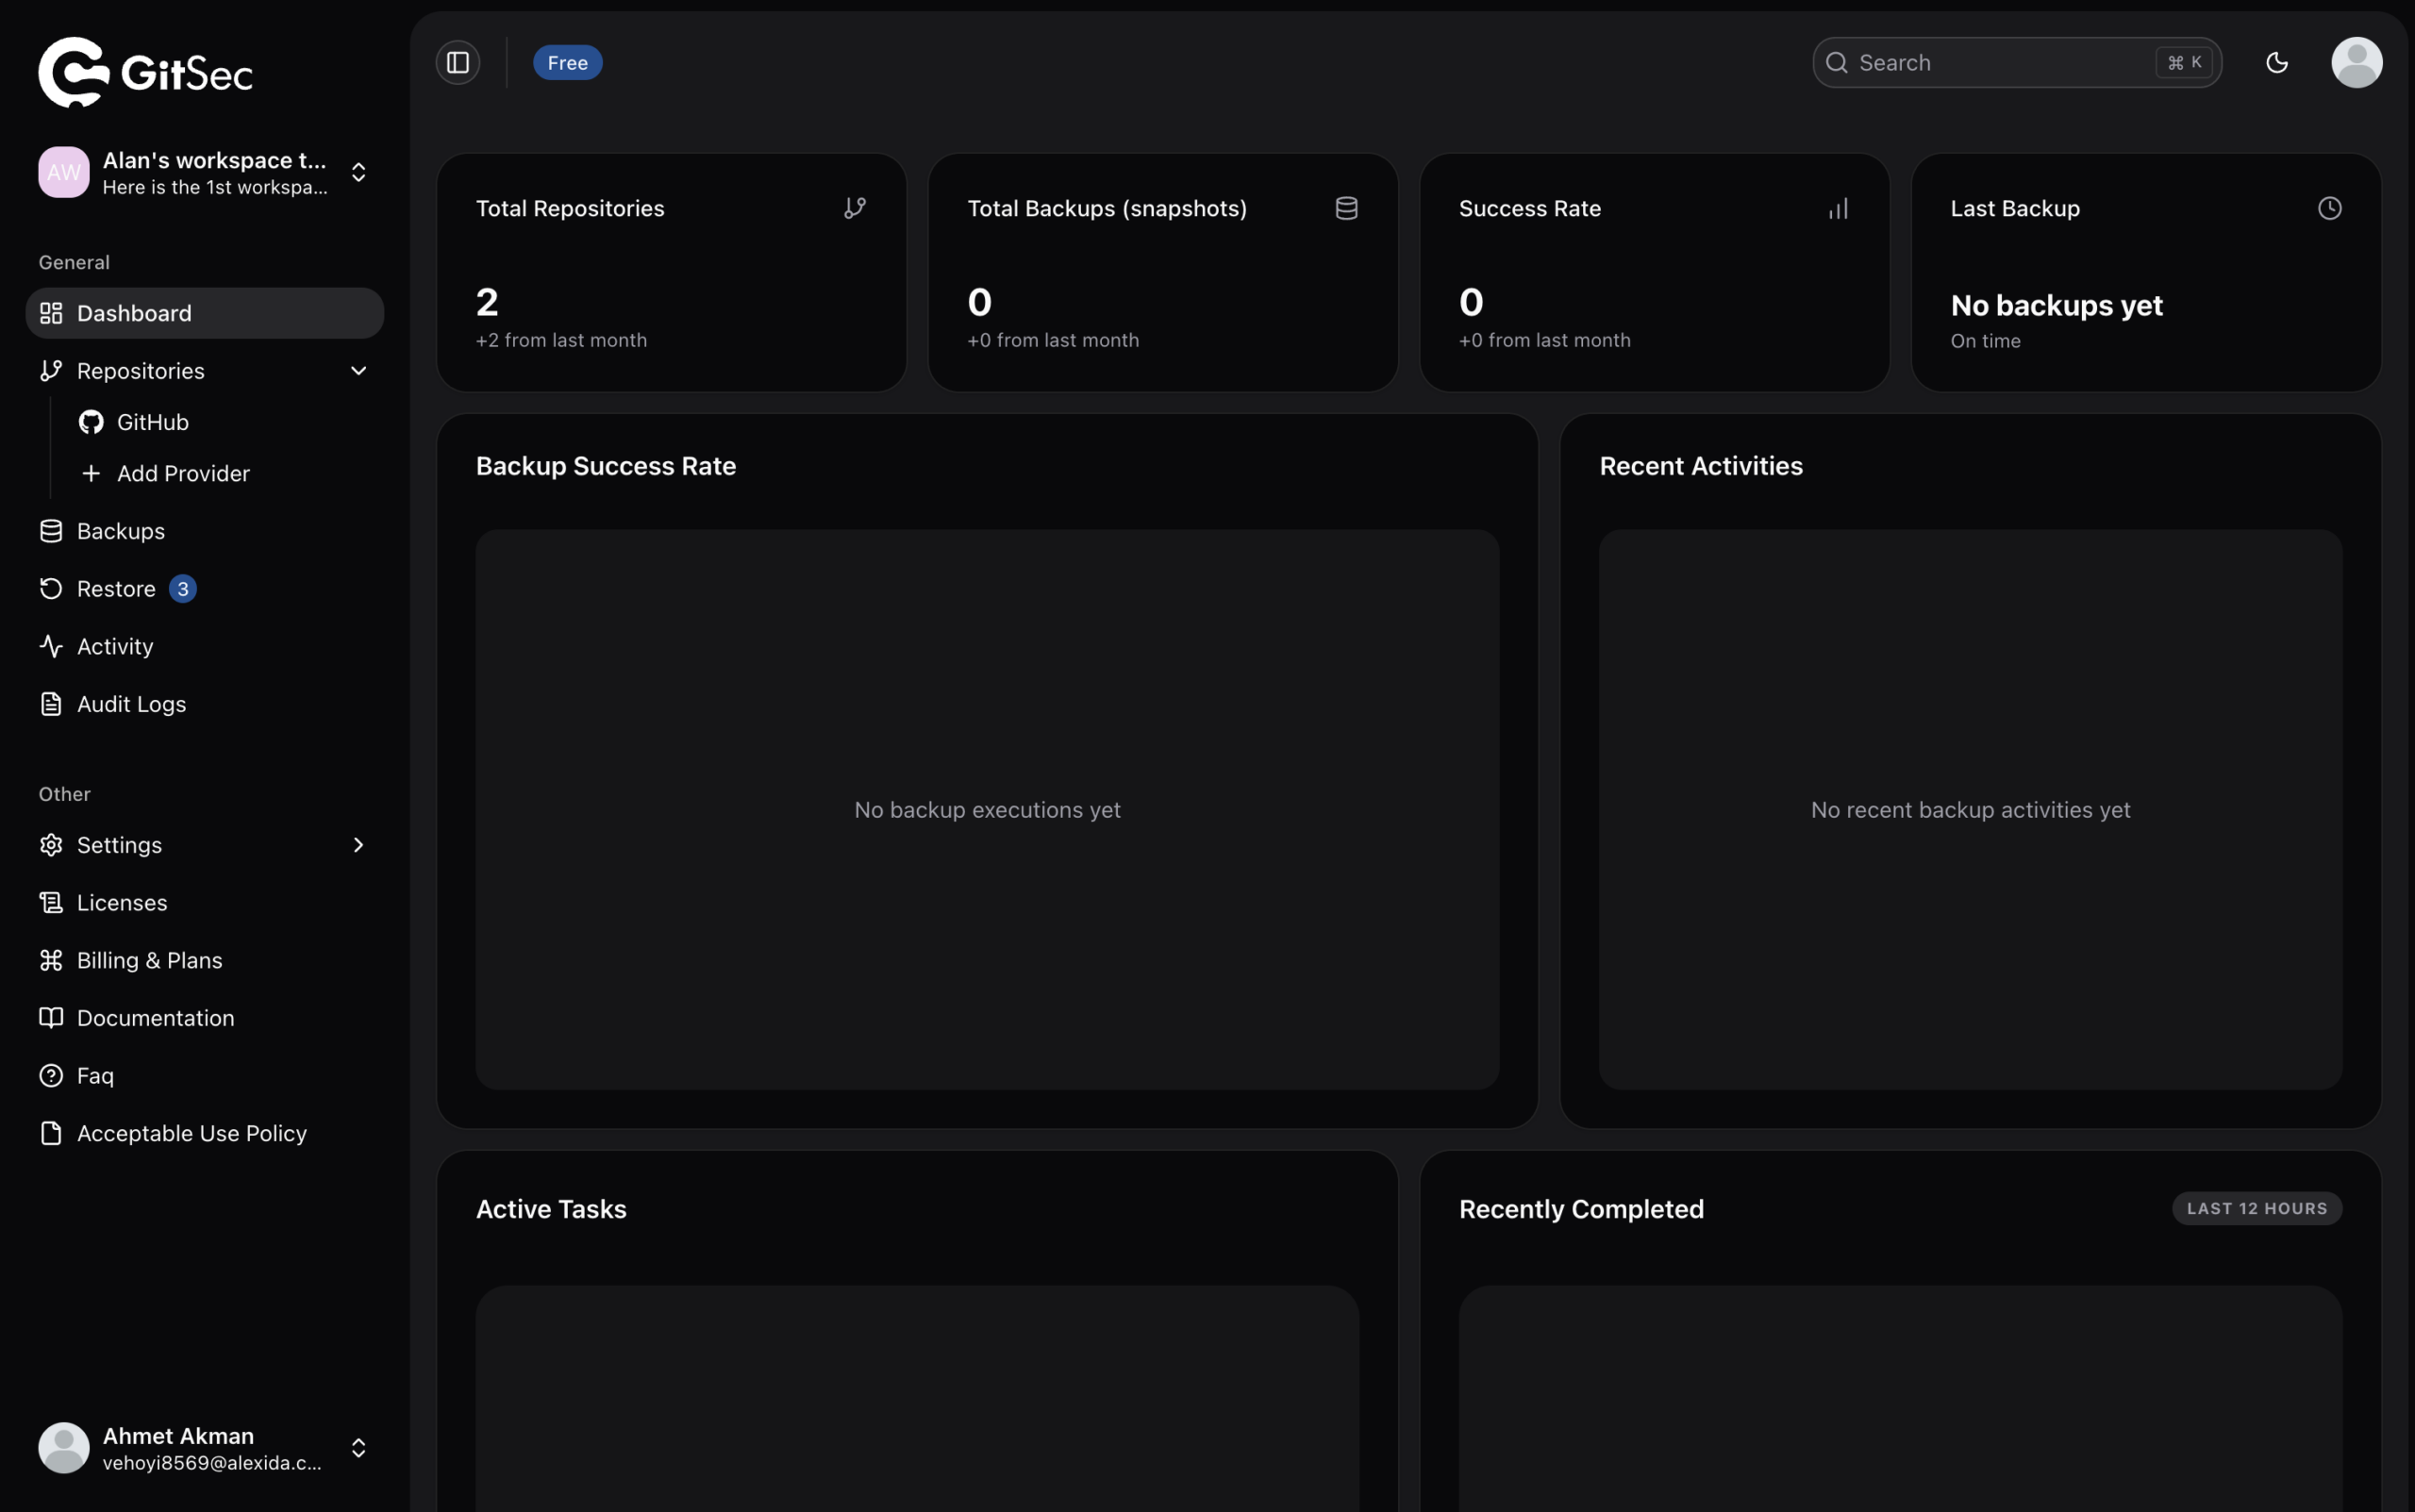Toggle the sidebar panel icon
The width and height of the screenshot is (2415, 1512).
(457, 63)
